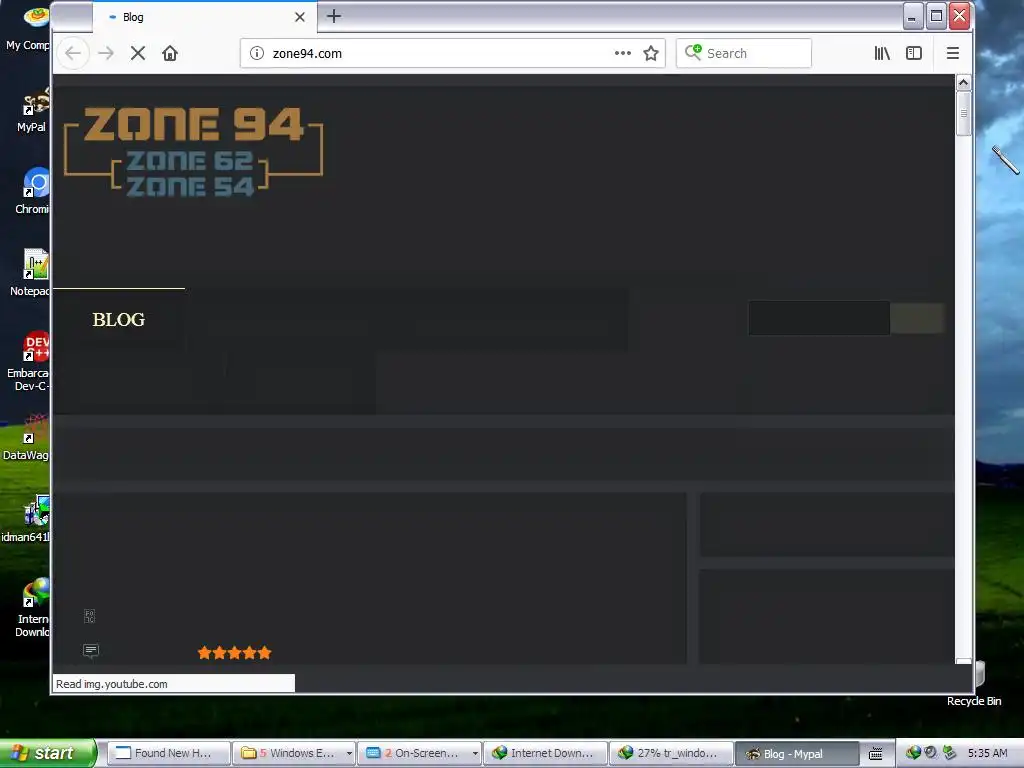
Task: Show site information icon in address bar
Action: (257, 54)
